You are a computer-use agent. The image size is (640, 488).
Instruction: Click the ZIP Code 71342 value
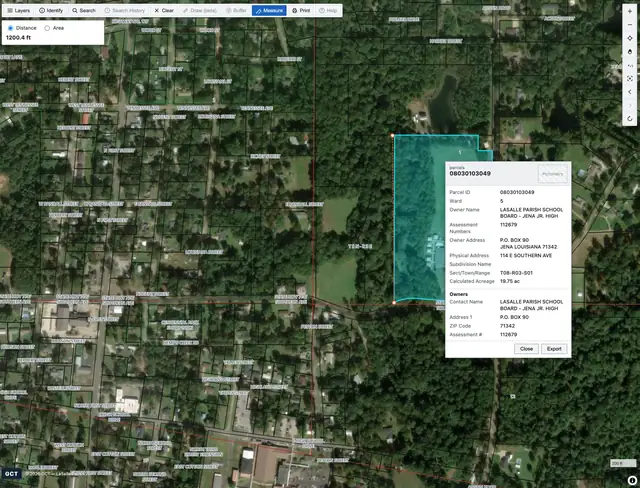tap(507, 326)
